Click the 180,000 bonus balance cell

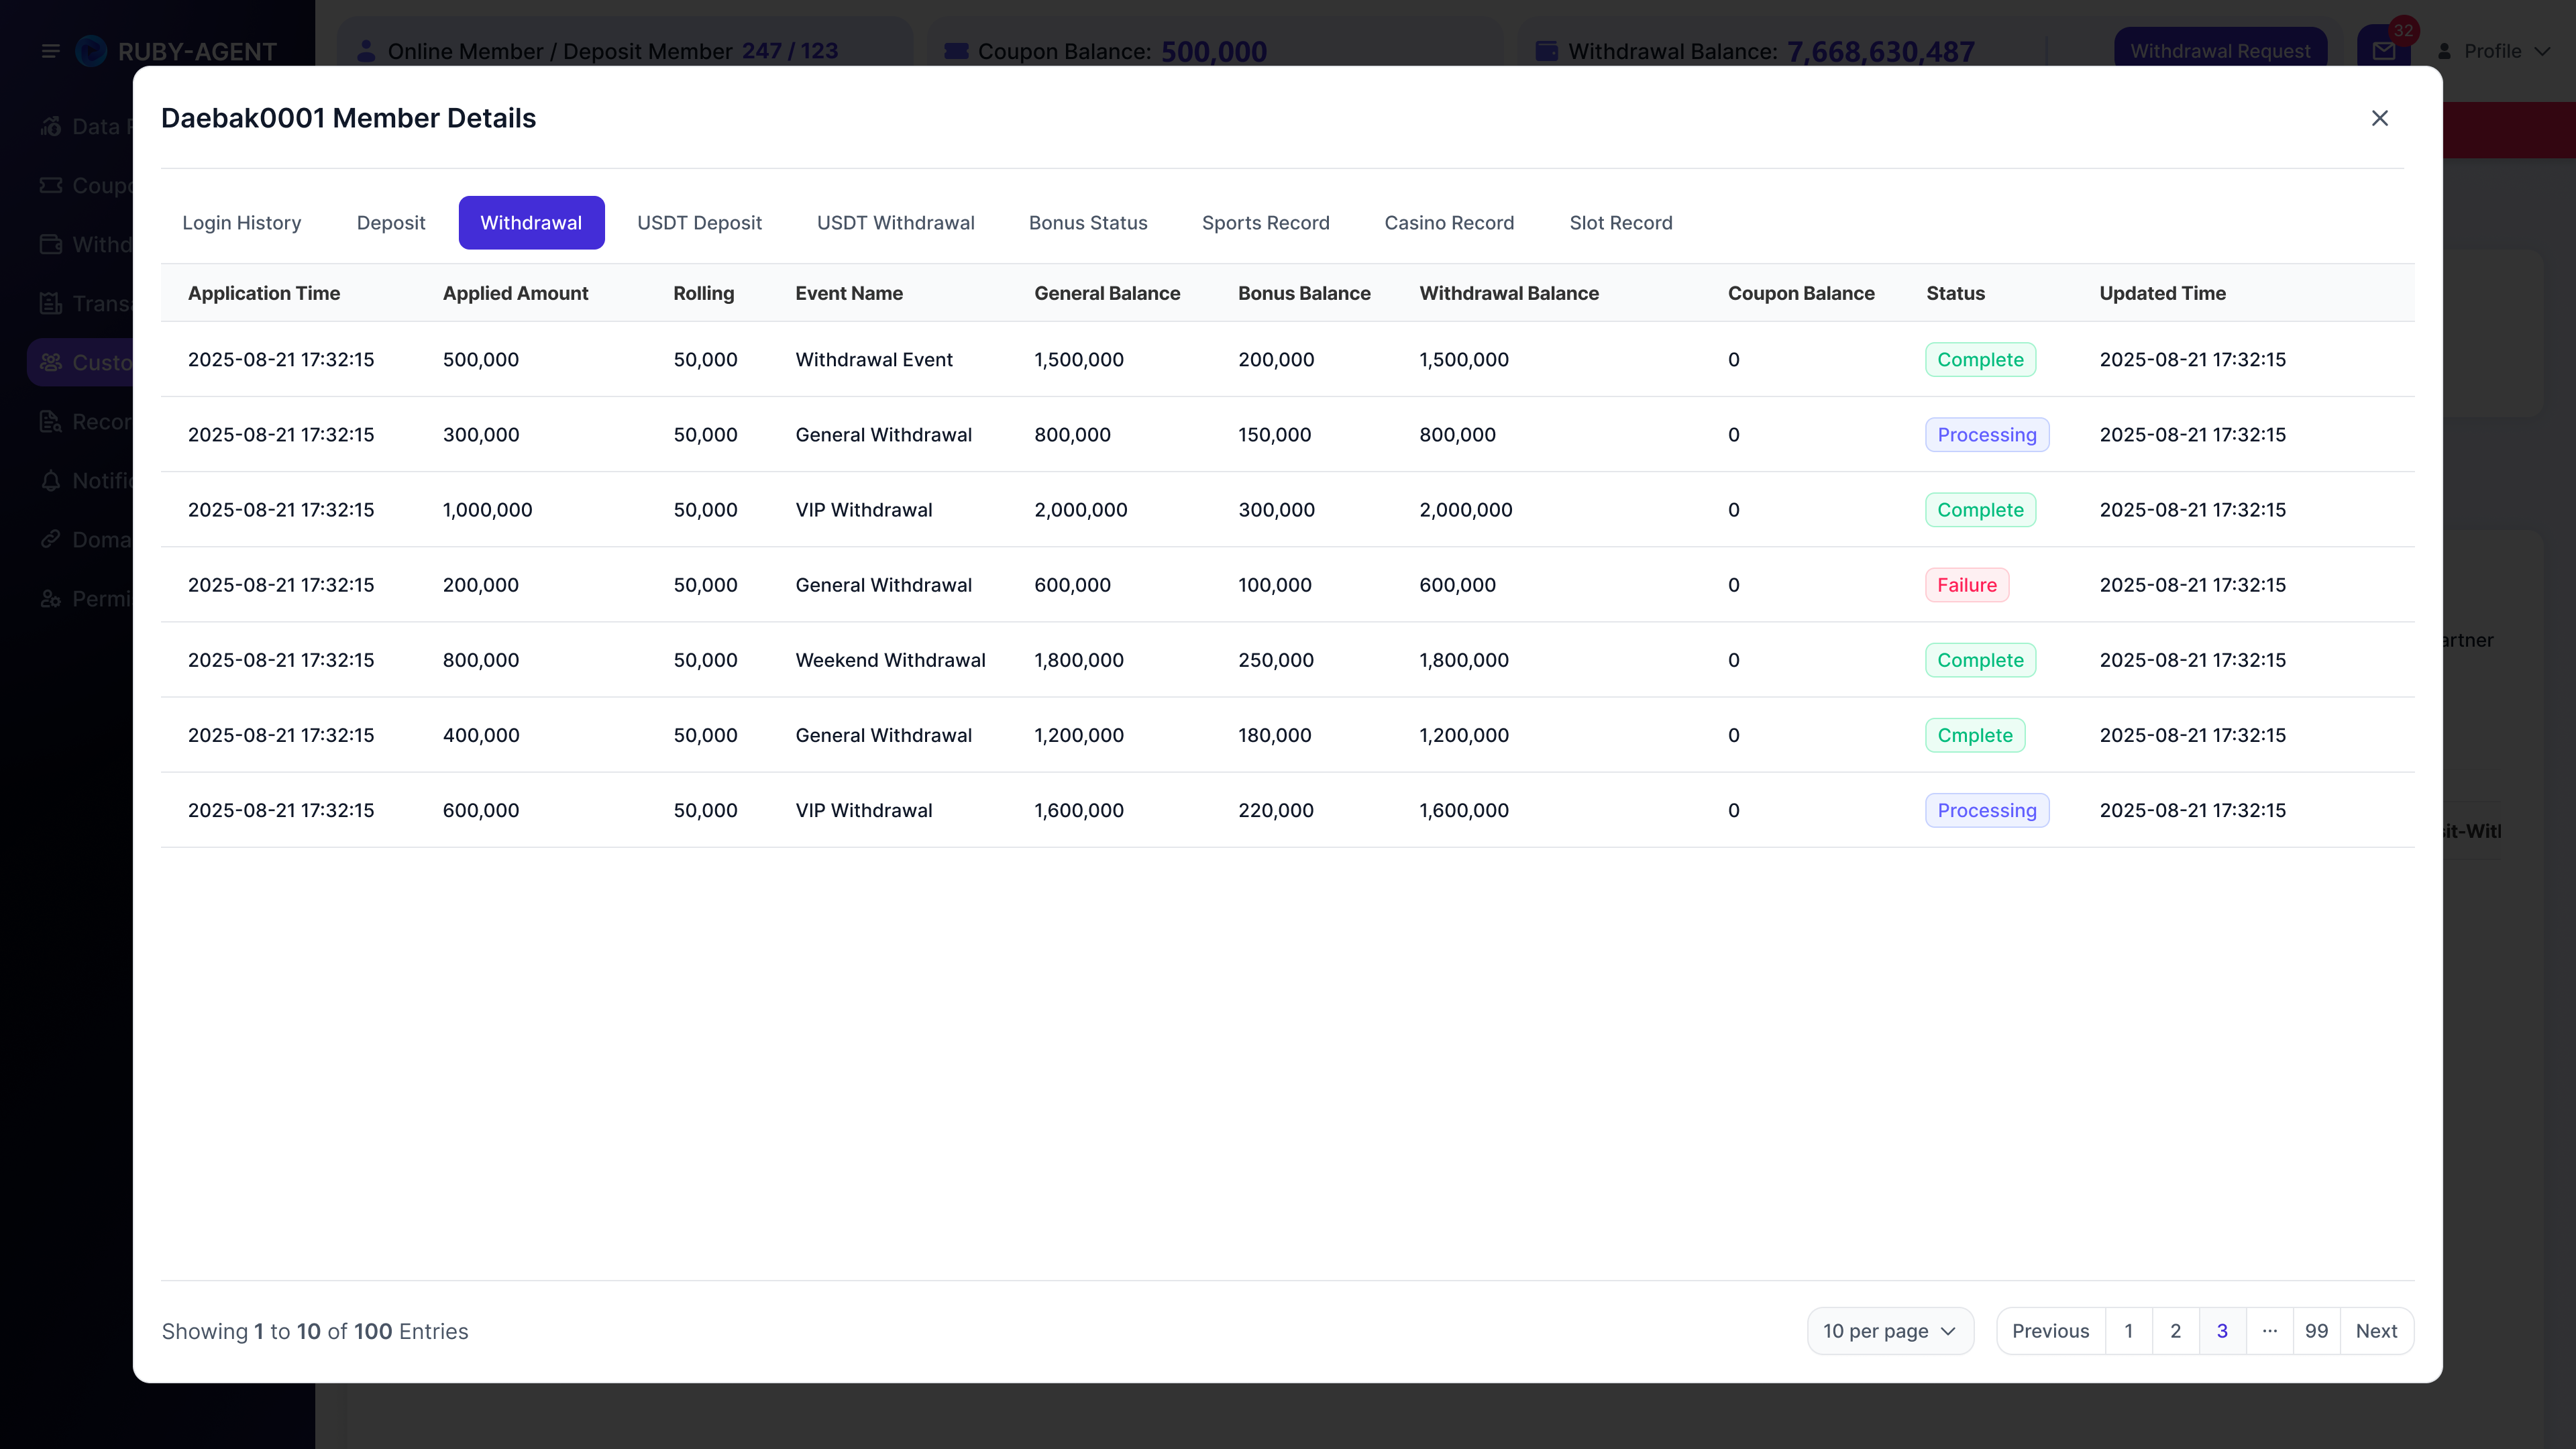[x=1274, y=735]
